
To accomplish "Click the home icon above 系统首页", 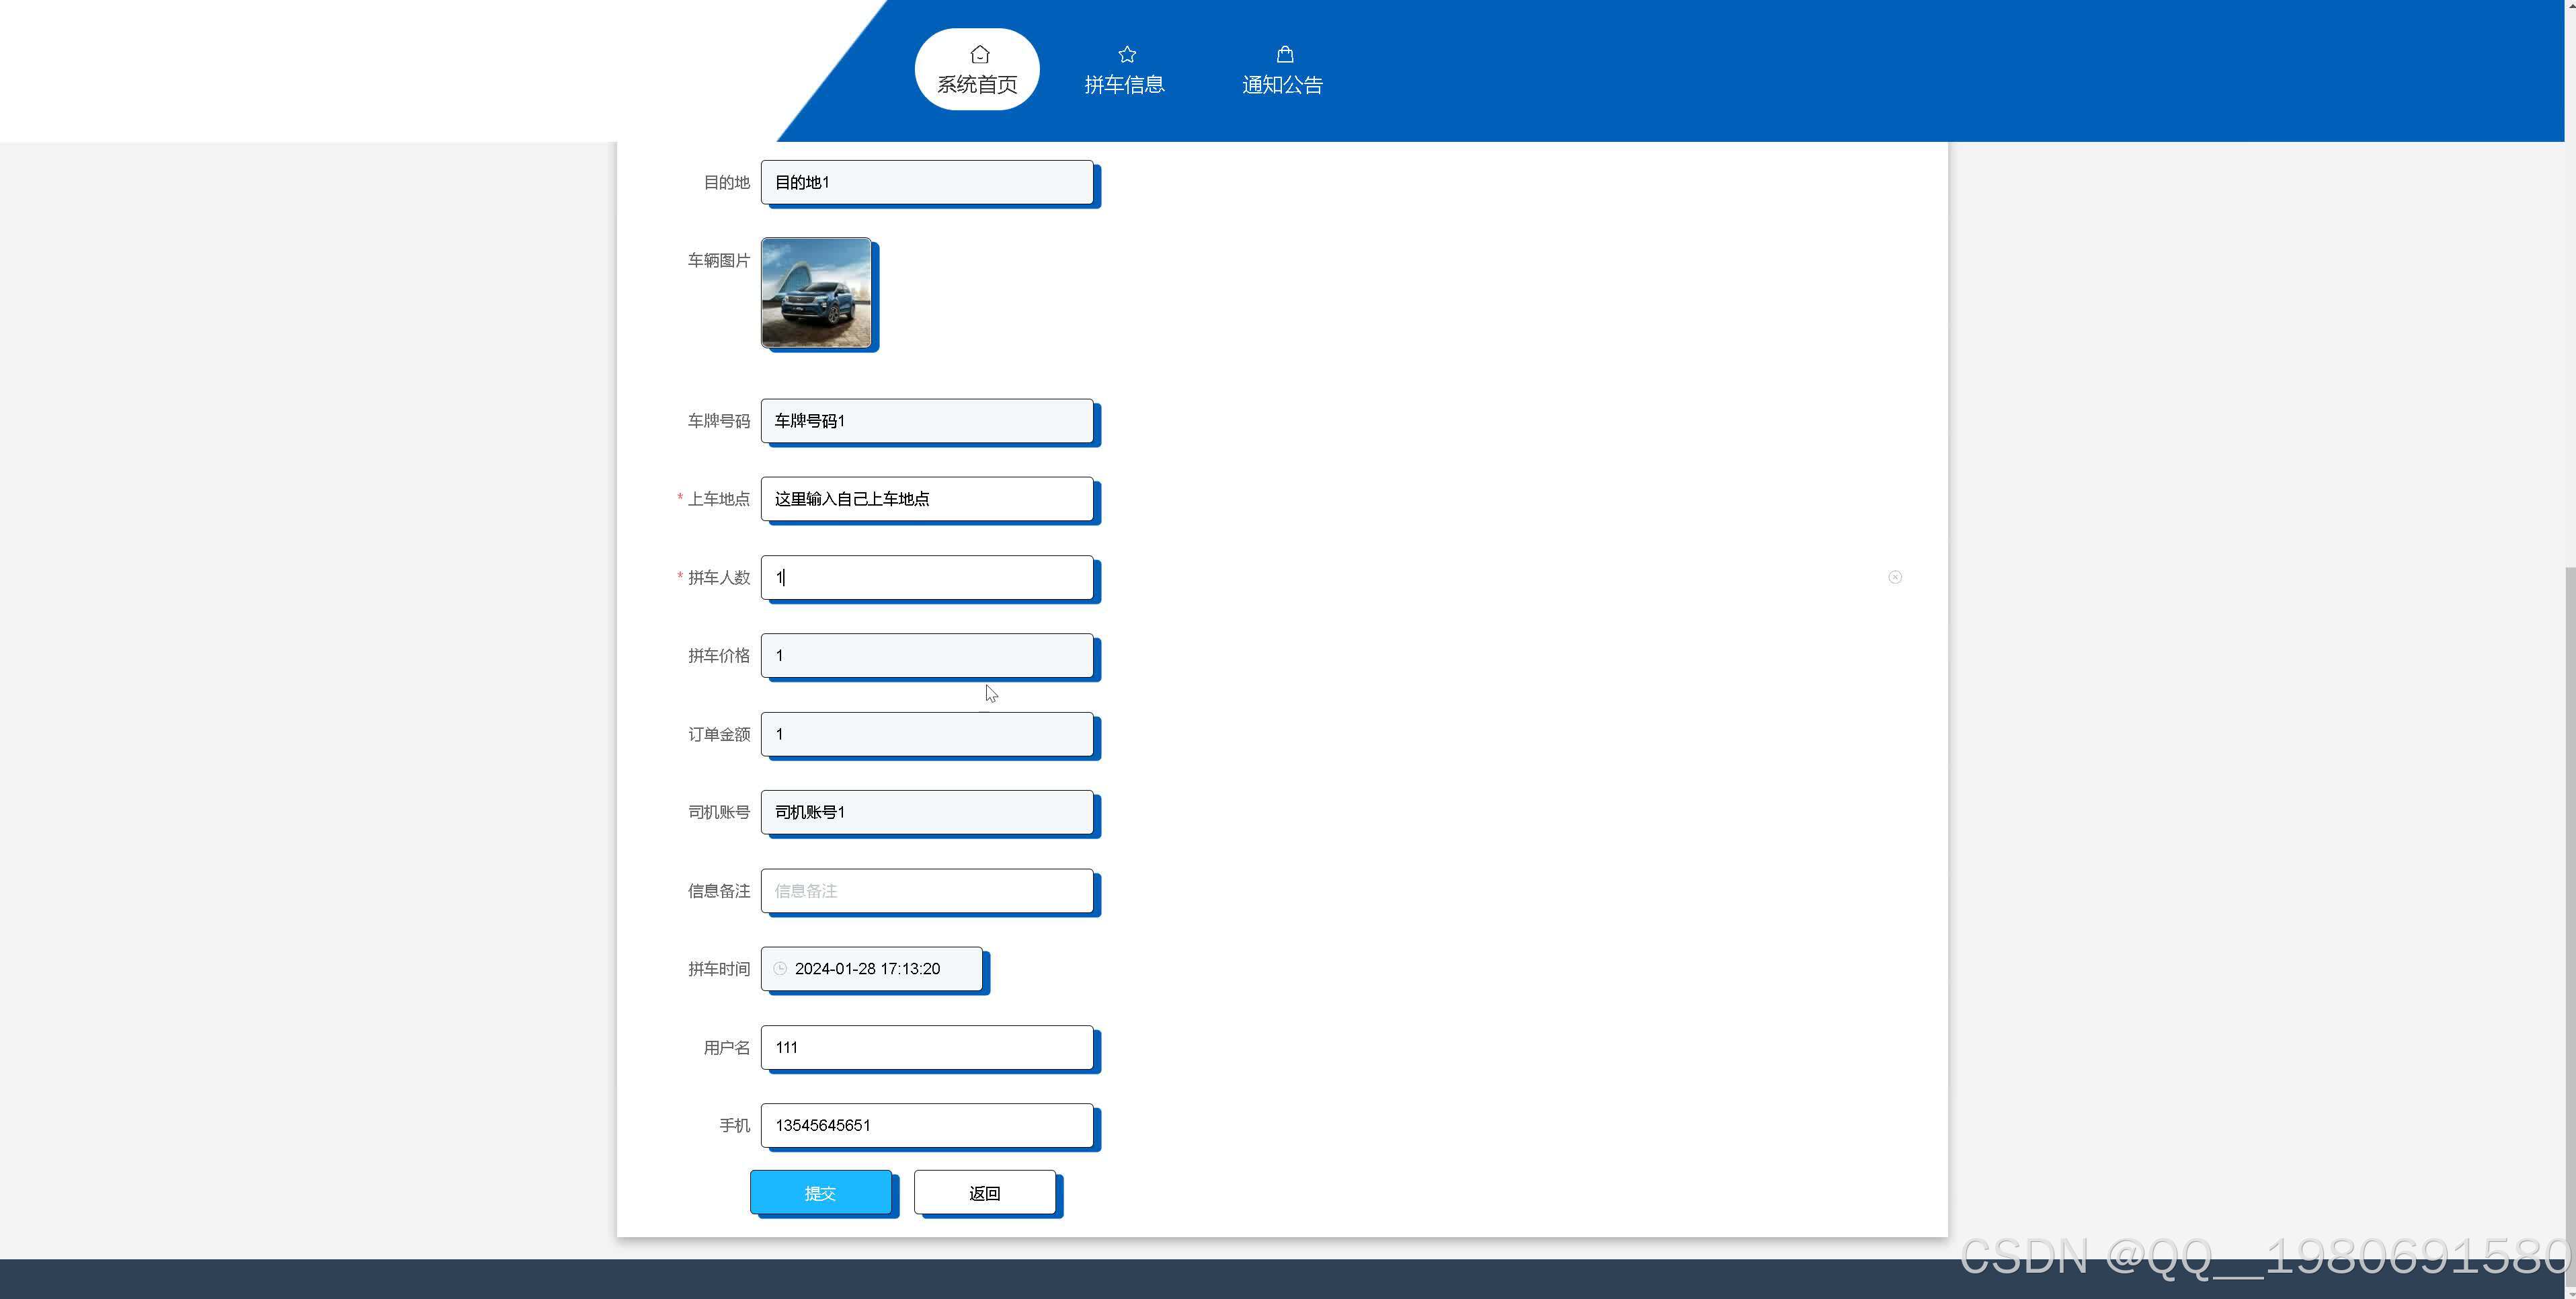I will (x=979, y=54).
